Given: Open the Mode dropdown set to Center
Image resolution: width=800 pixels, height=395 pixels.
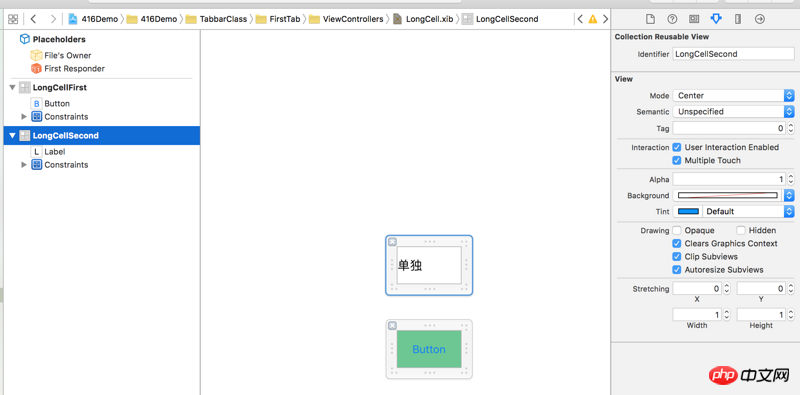Looking at the screenshot, I should [733, 95].
